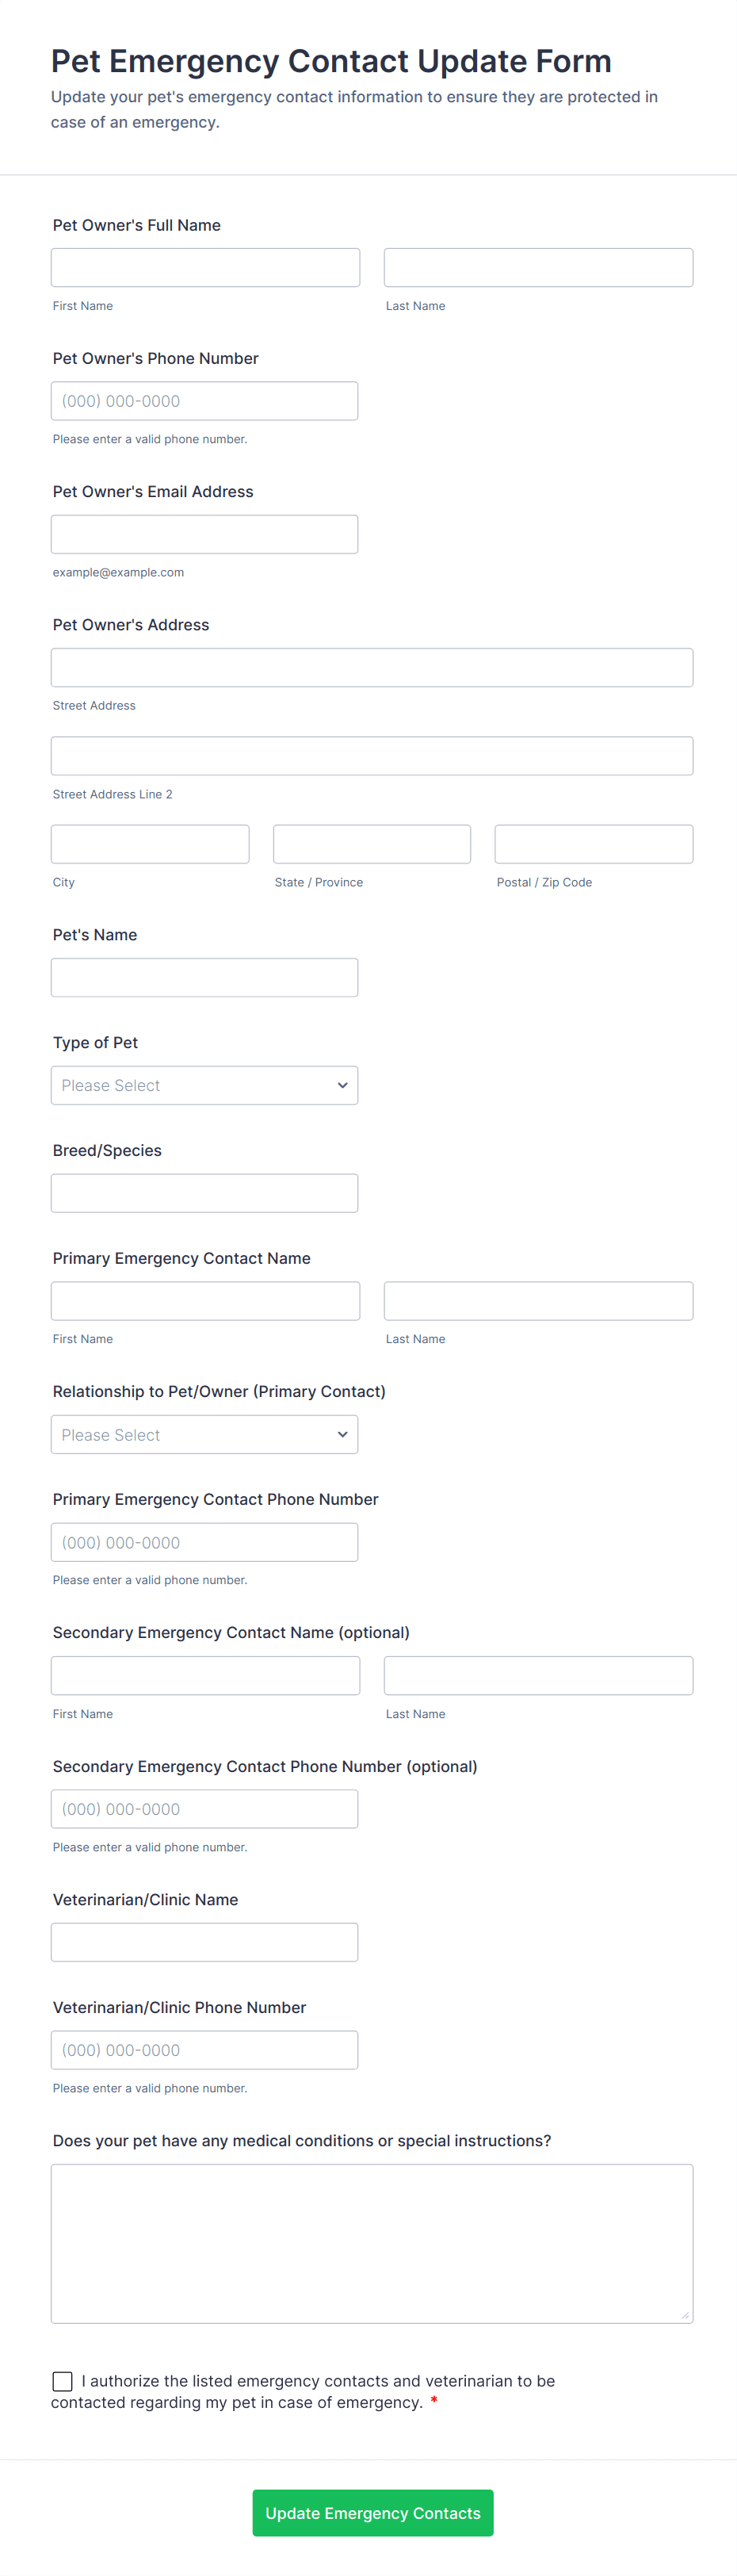Focus the City input field

tap(150, 844)
